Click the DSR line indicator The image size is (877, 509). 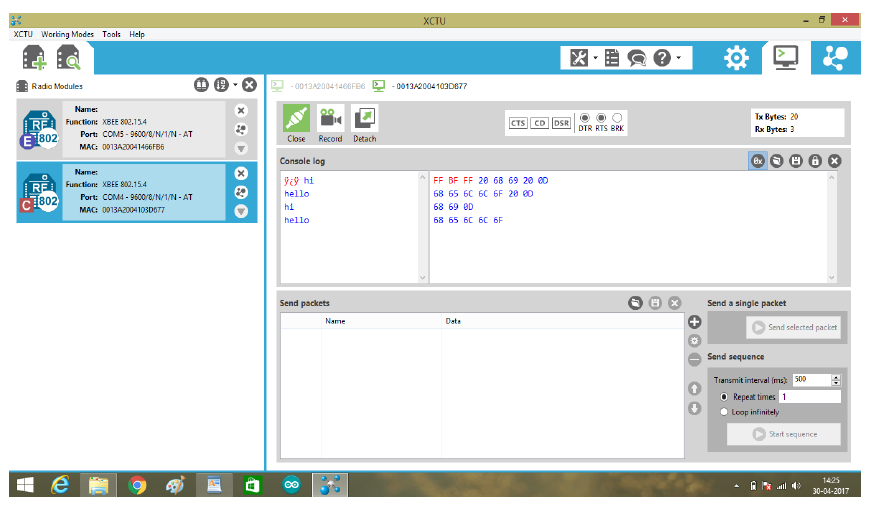point(561,123)
